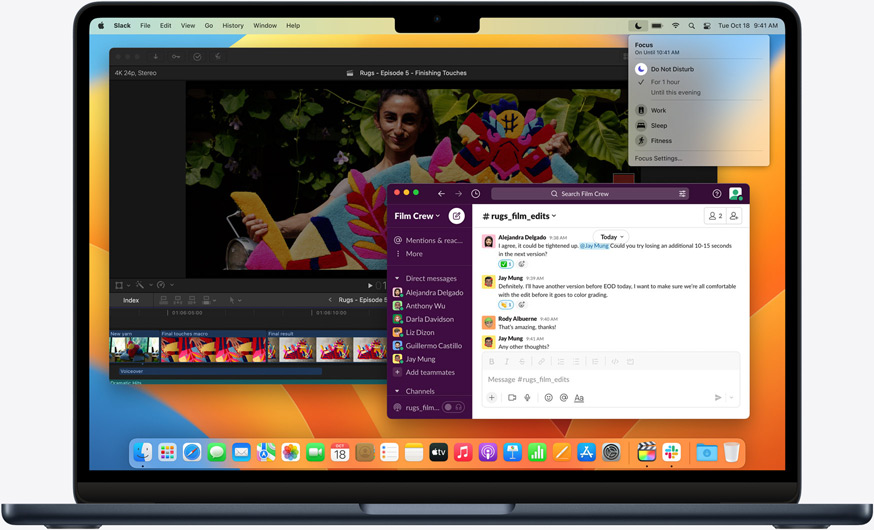Send the message with arrow button
Image resolution: width=874 pixels, height=530 pixels.
click(x=718, y=397)
